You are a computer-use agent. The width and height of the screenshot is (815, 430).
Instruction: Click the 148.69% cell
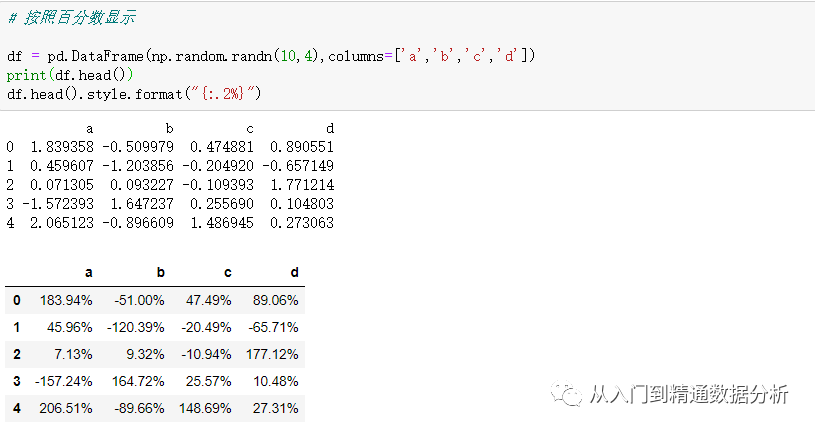point(204,408)
